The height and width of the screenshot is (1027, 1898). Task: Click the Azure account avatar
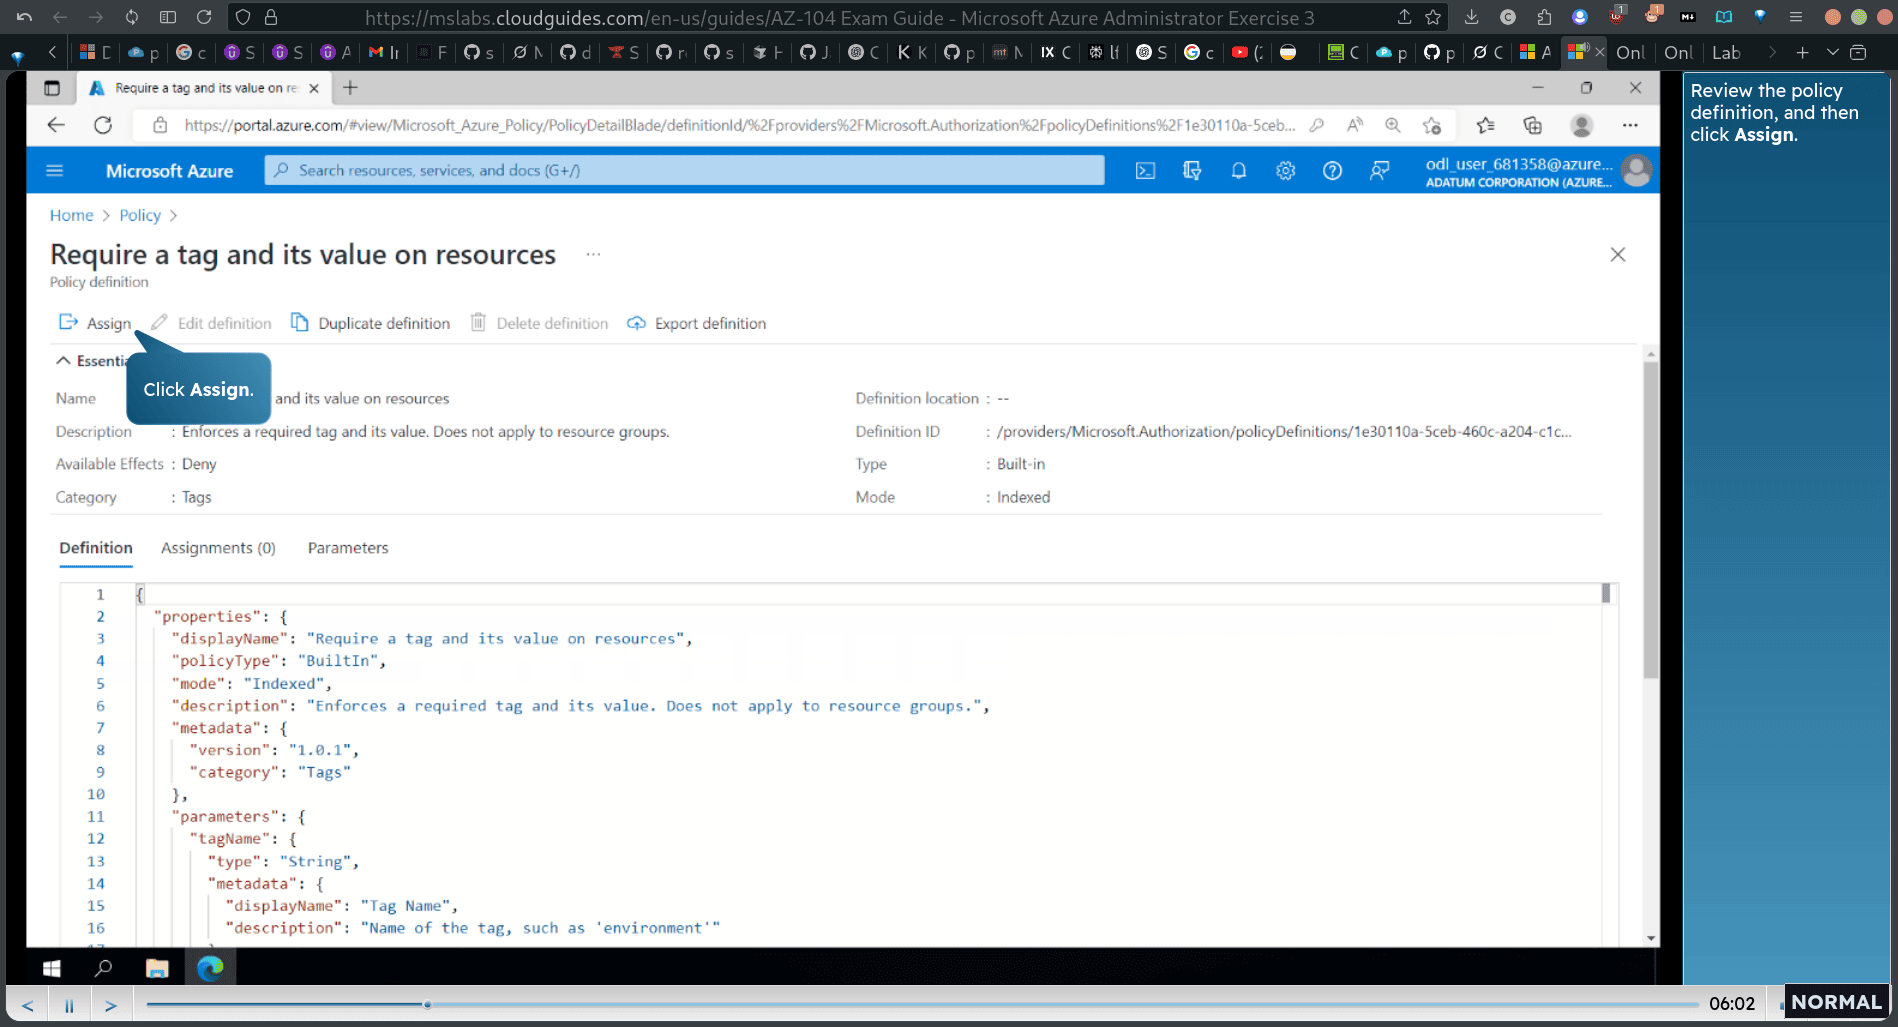[x=1636, y=171]
